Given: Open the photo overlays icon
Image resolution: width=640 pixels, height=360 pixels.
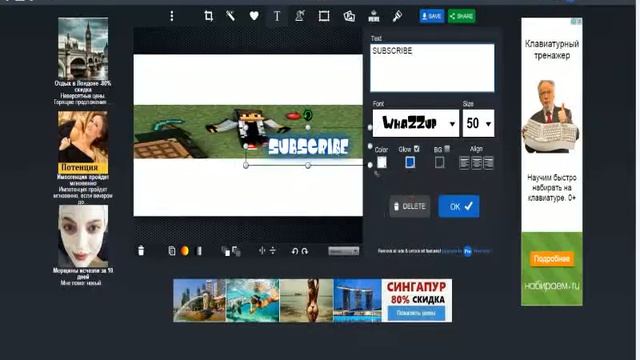Looking at the screenshot, I should [349, 16].
